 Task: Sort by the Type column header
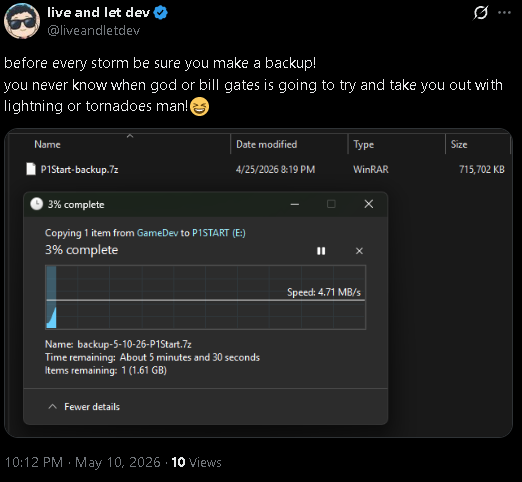(x=364, y=145)
